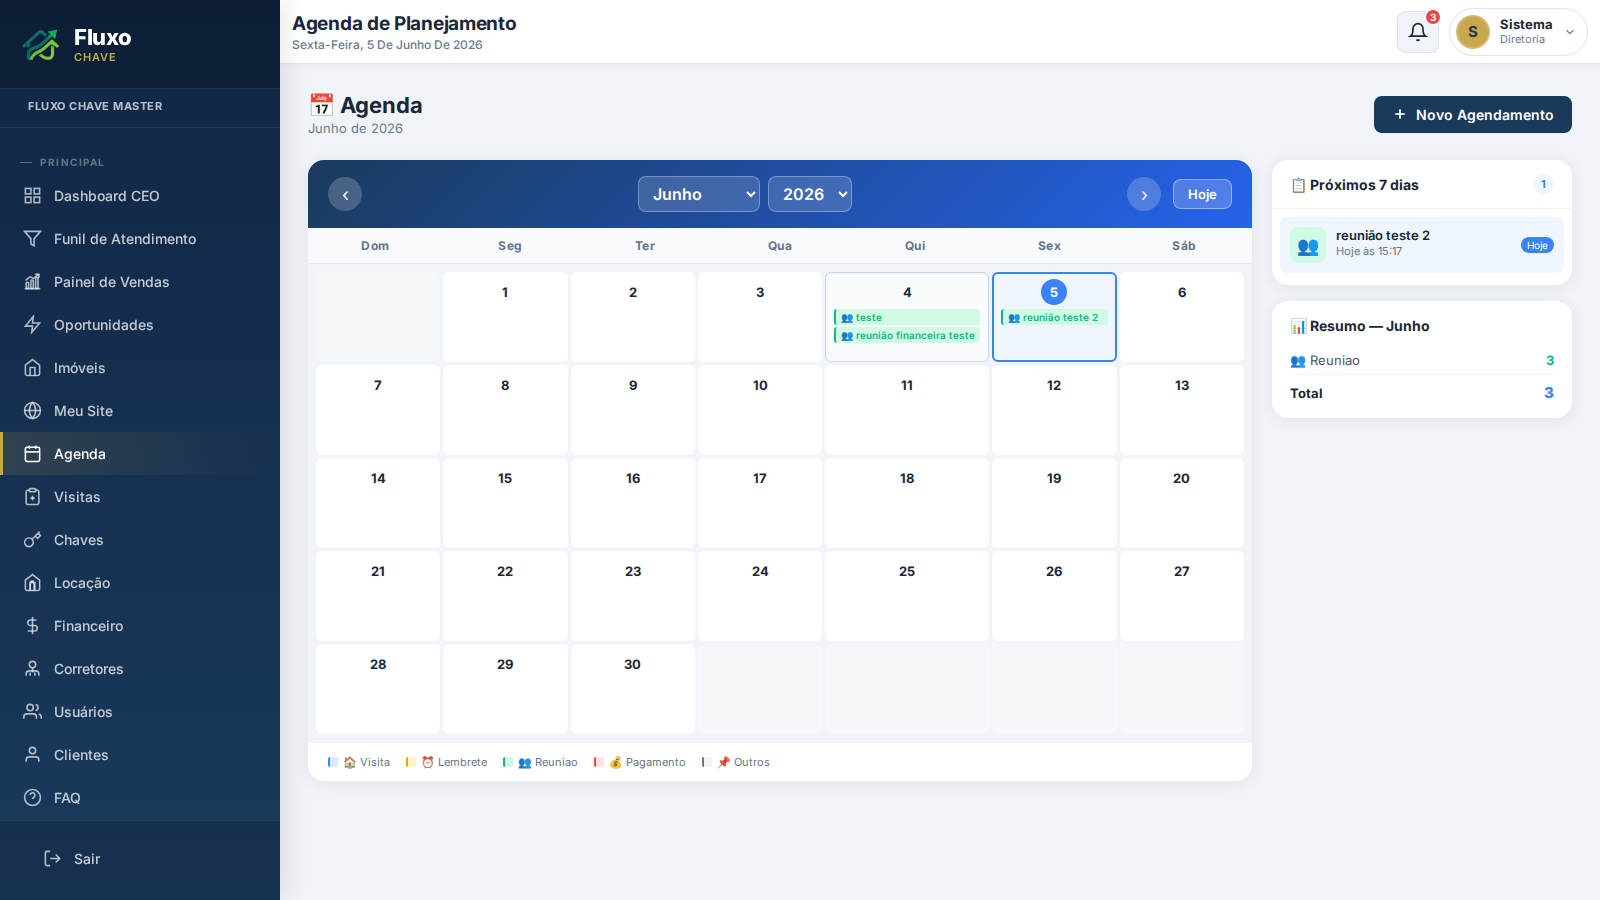Open 'reunião financeira teste' event

pyautogui.click(x=907, y=335)
